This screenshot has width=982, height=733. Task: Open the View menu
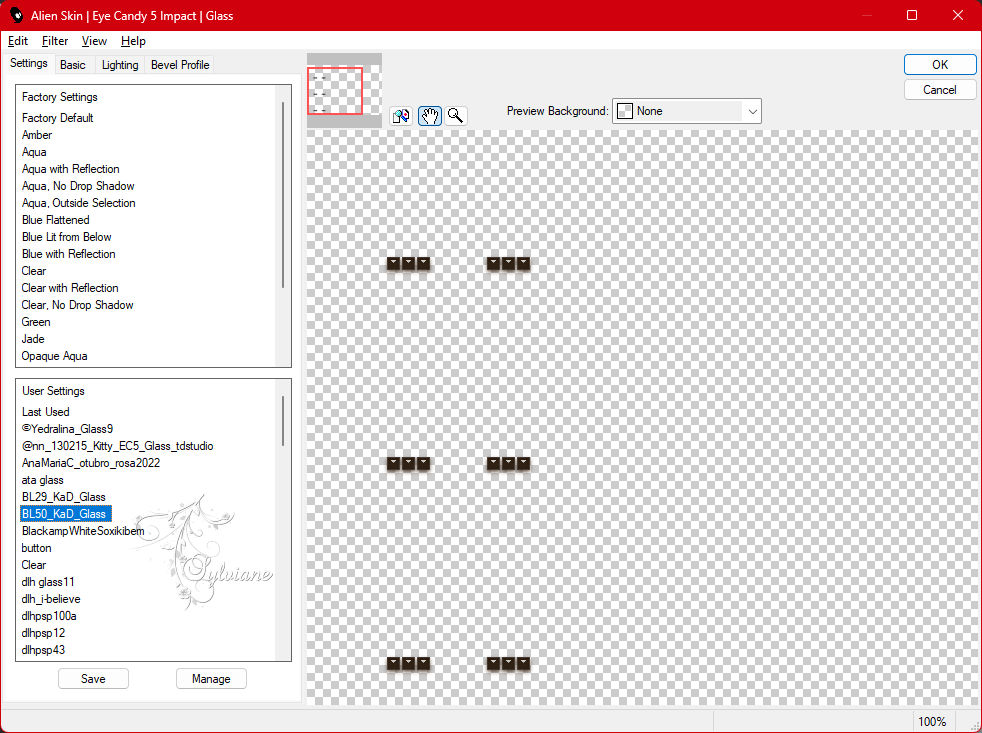pos(94,41)
